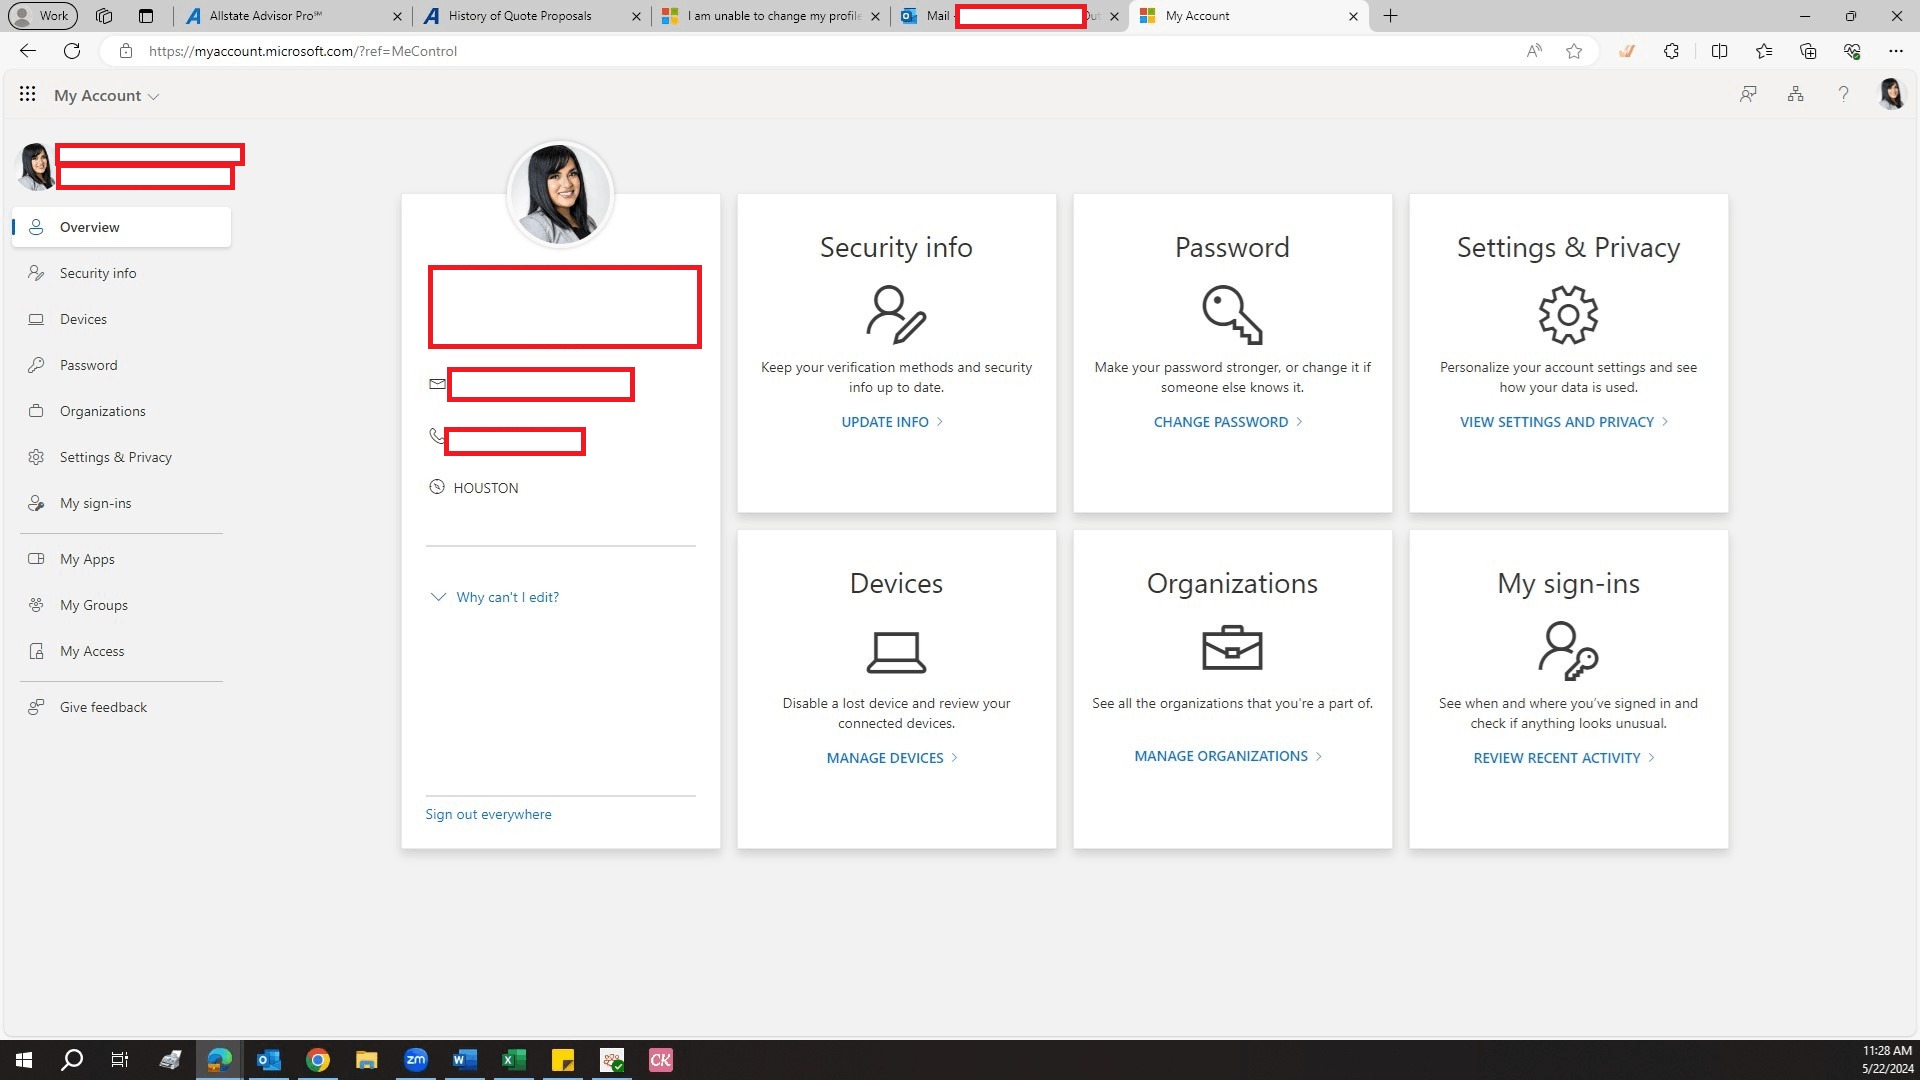
Task: Open Microsoft Excel from the taskbar
Action: click(513, 1060)
